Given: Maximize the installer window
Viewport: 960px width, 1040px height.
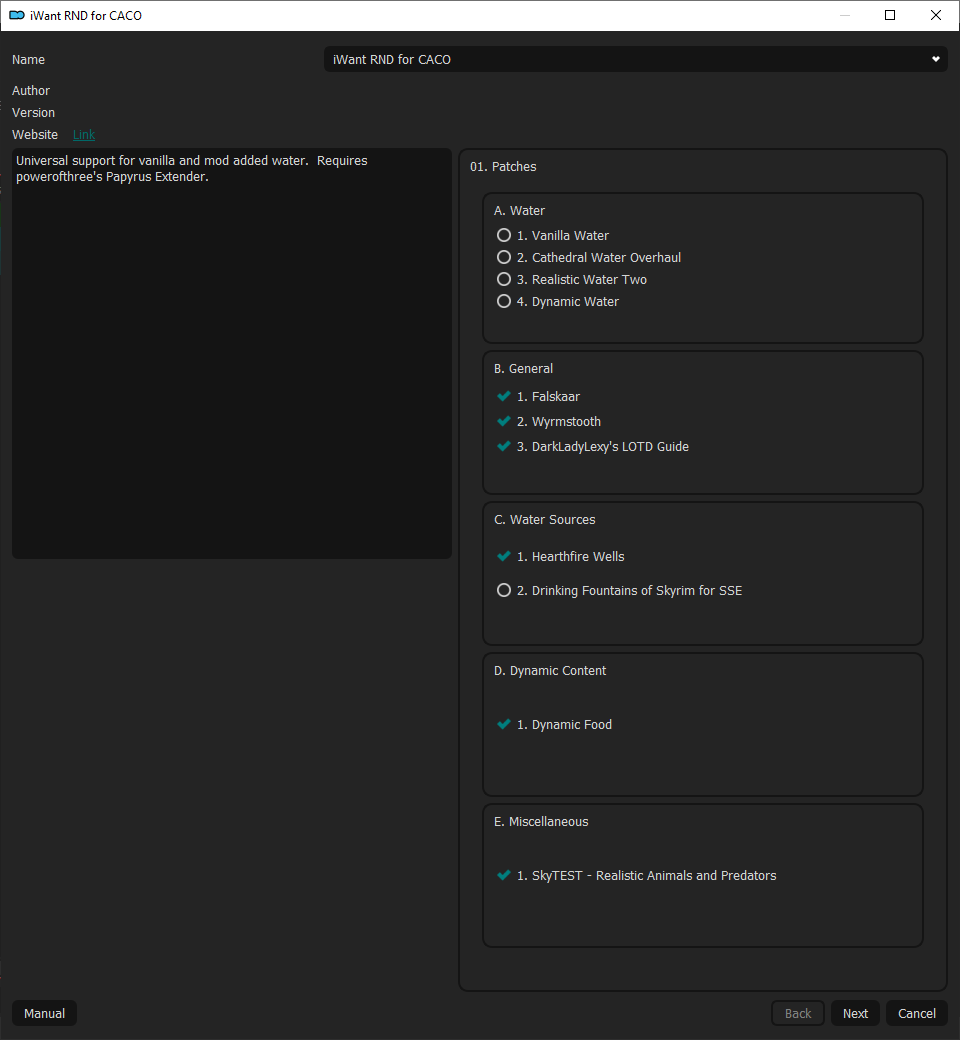Looking at the screenshot, I should pyautogui.click(x=890, y=15).
